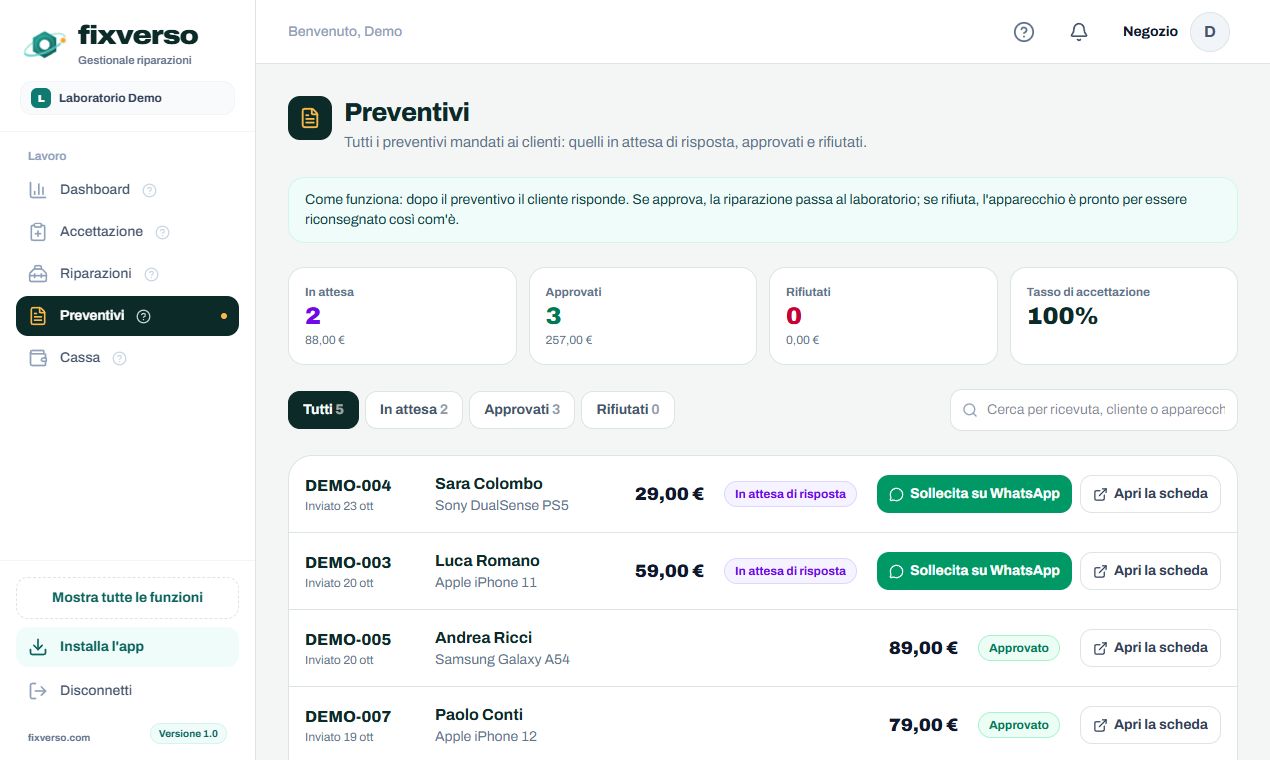Open the help question mark in the header
The height and width of the screenshot is (760, 1270).
tap(1023, 32)
